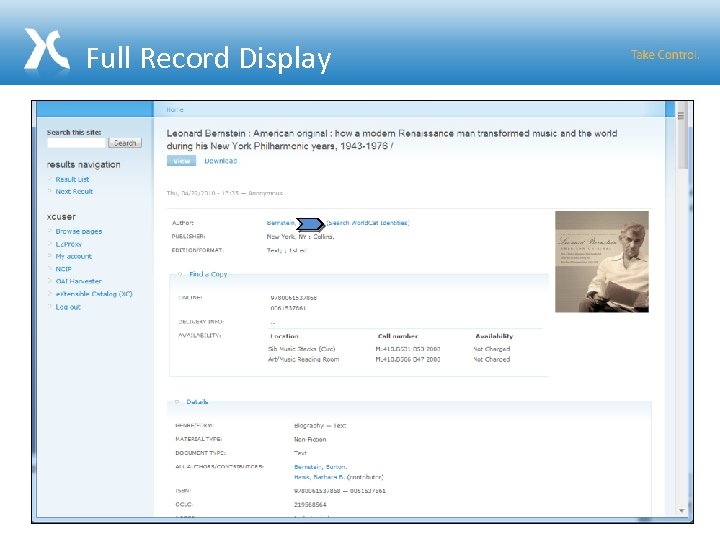Screen dimensions: 720x540
Task: Click the Leonard Bernstein book cover image
Action: 602,262
